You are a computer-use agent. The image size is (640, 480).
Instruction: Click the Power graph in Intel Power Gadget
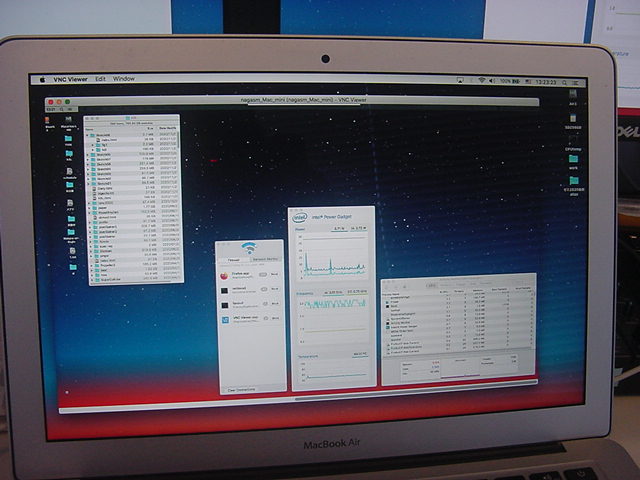332,257
